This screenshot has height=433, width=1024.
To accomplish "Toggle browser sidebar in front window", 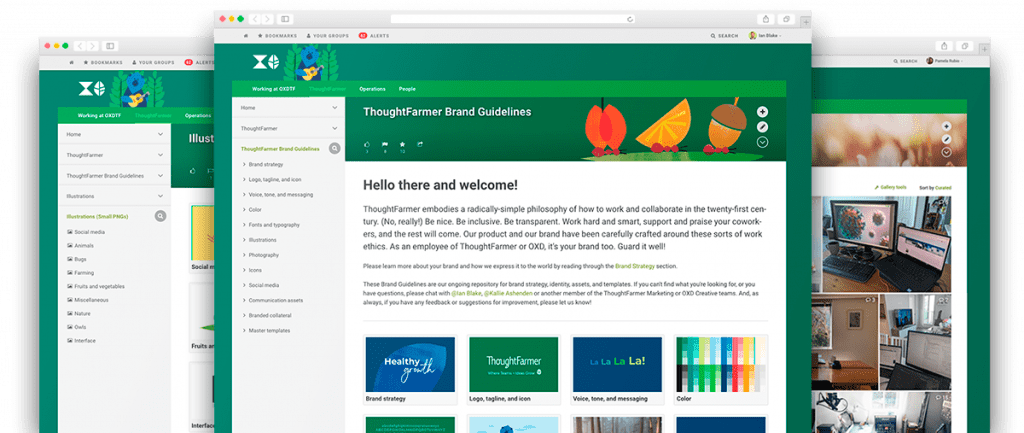I will point(285,19).
